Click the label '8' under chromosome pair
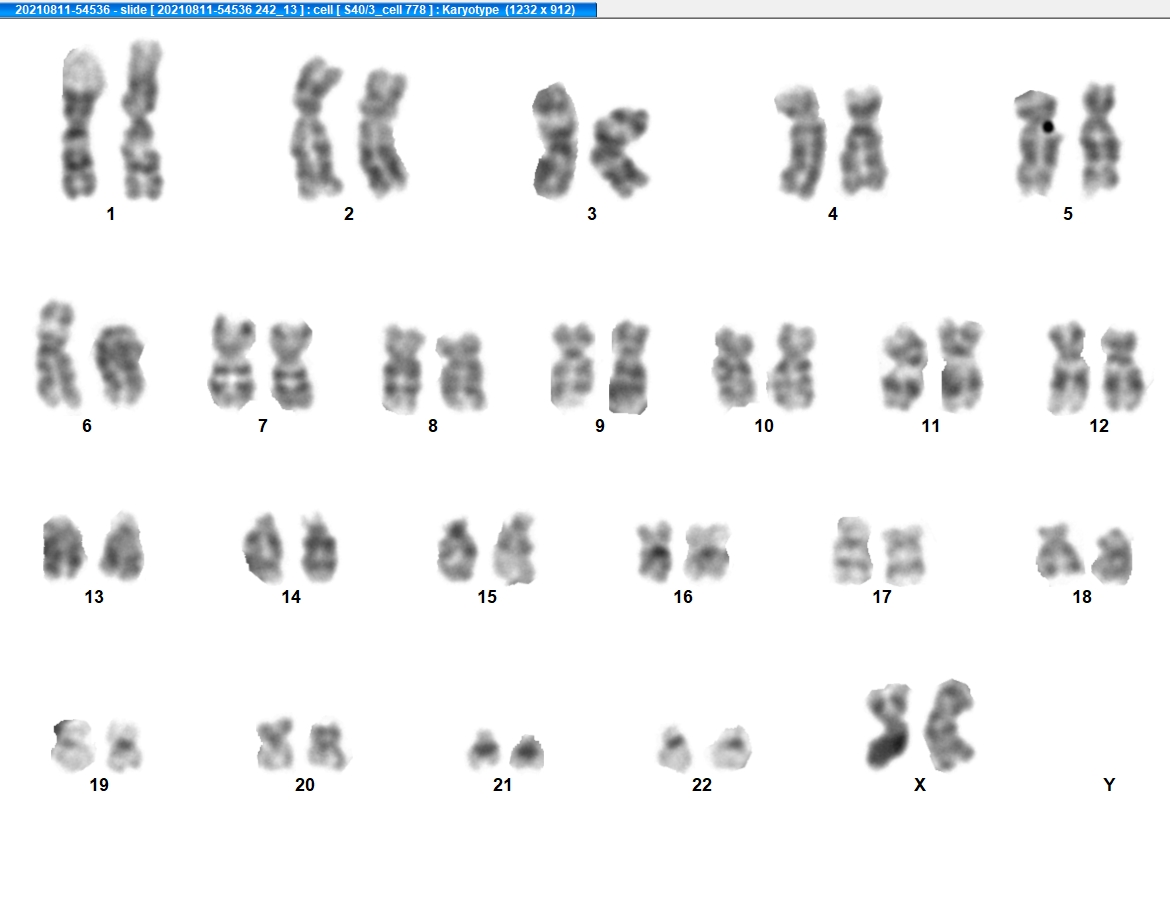 433,426
